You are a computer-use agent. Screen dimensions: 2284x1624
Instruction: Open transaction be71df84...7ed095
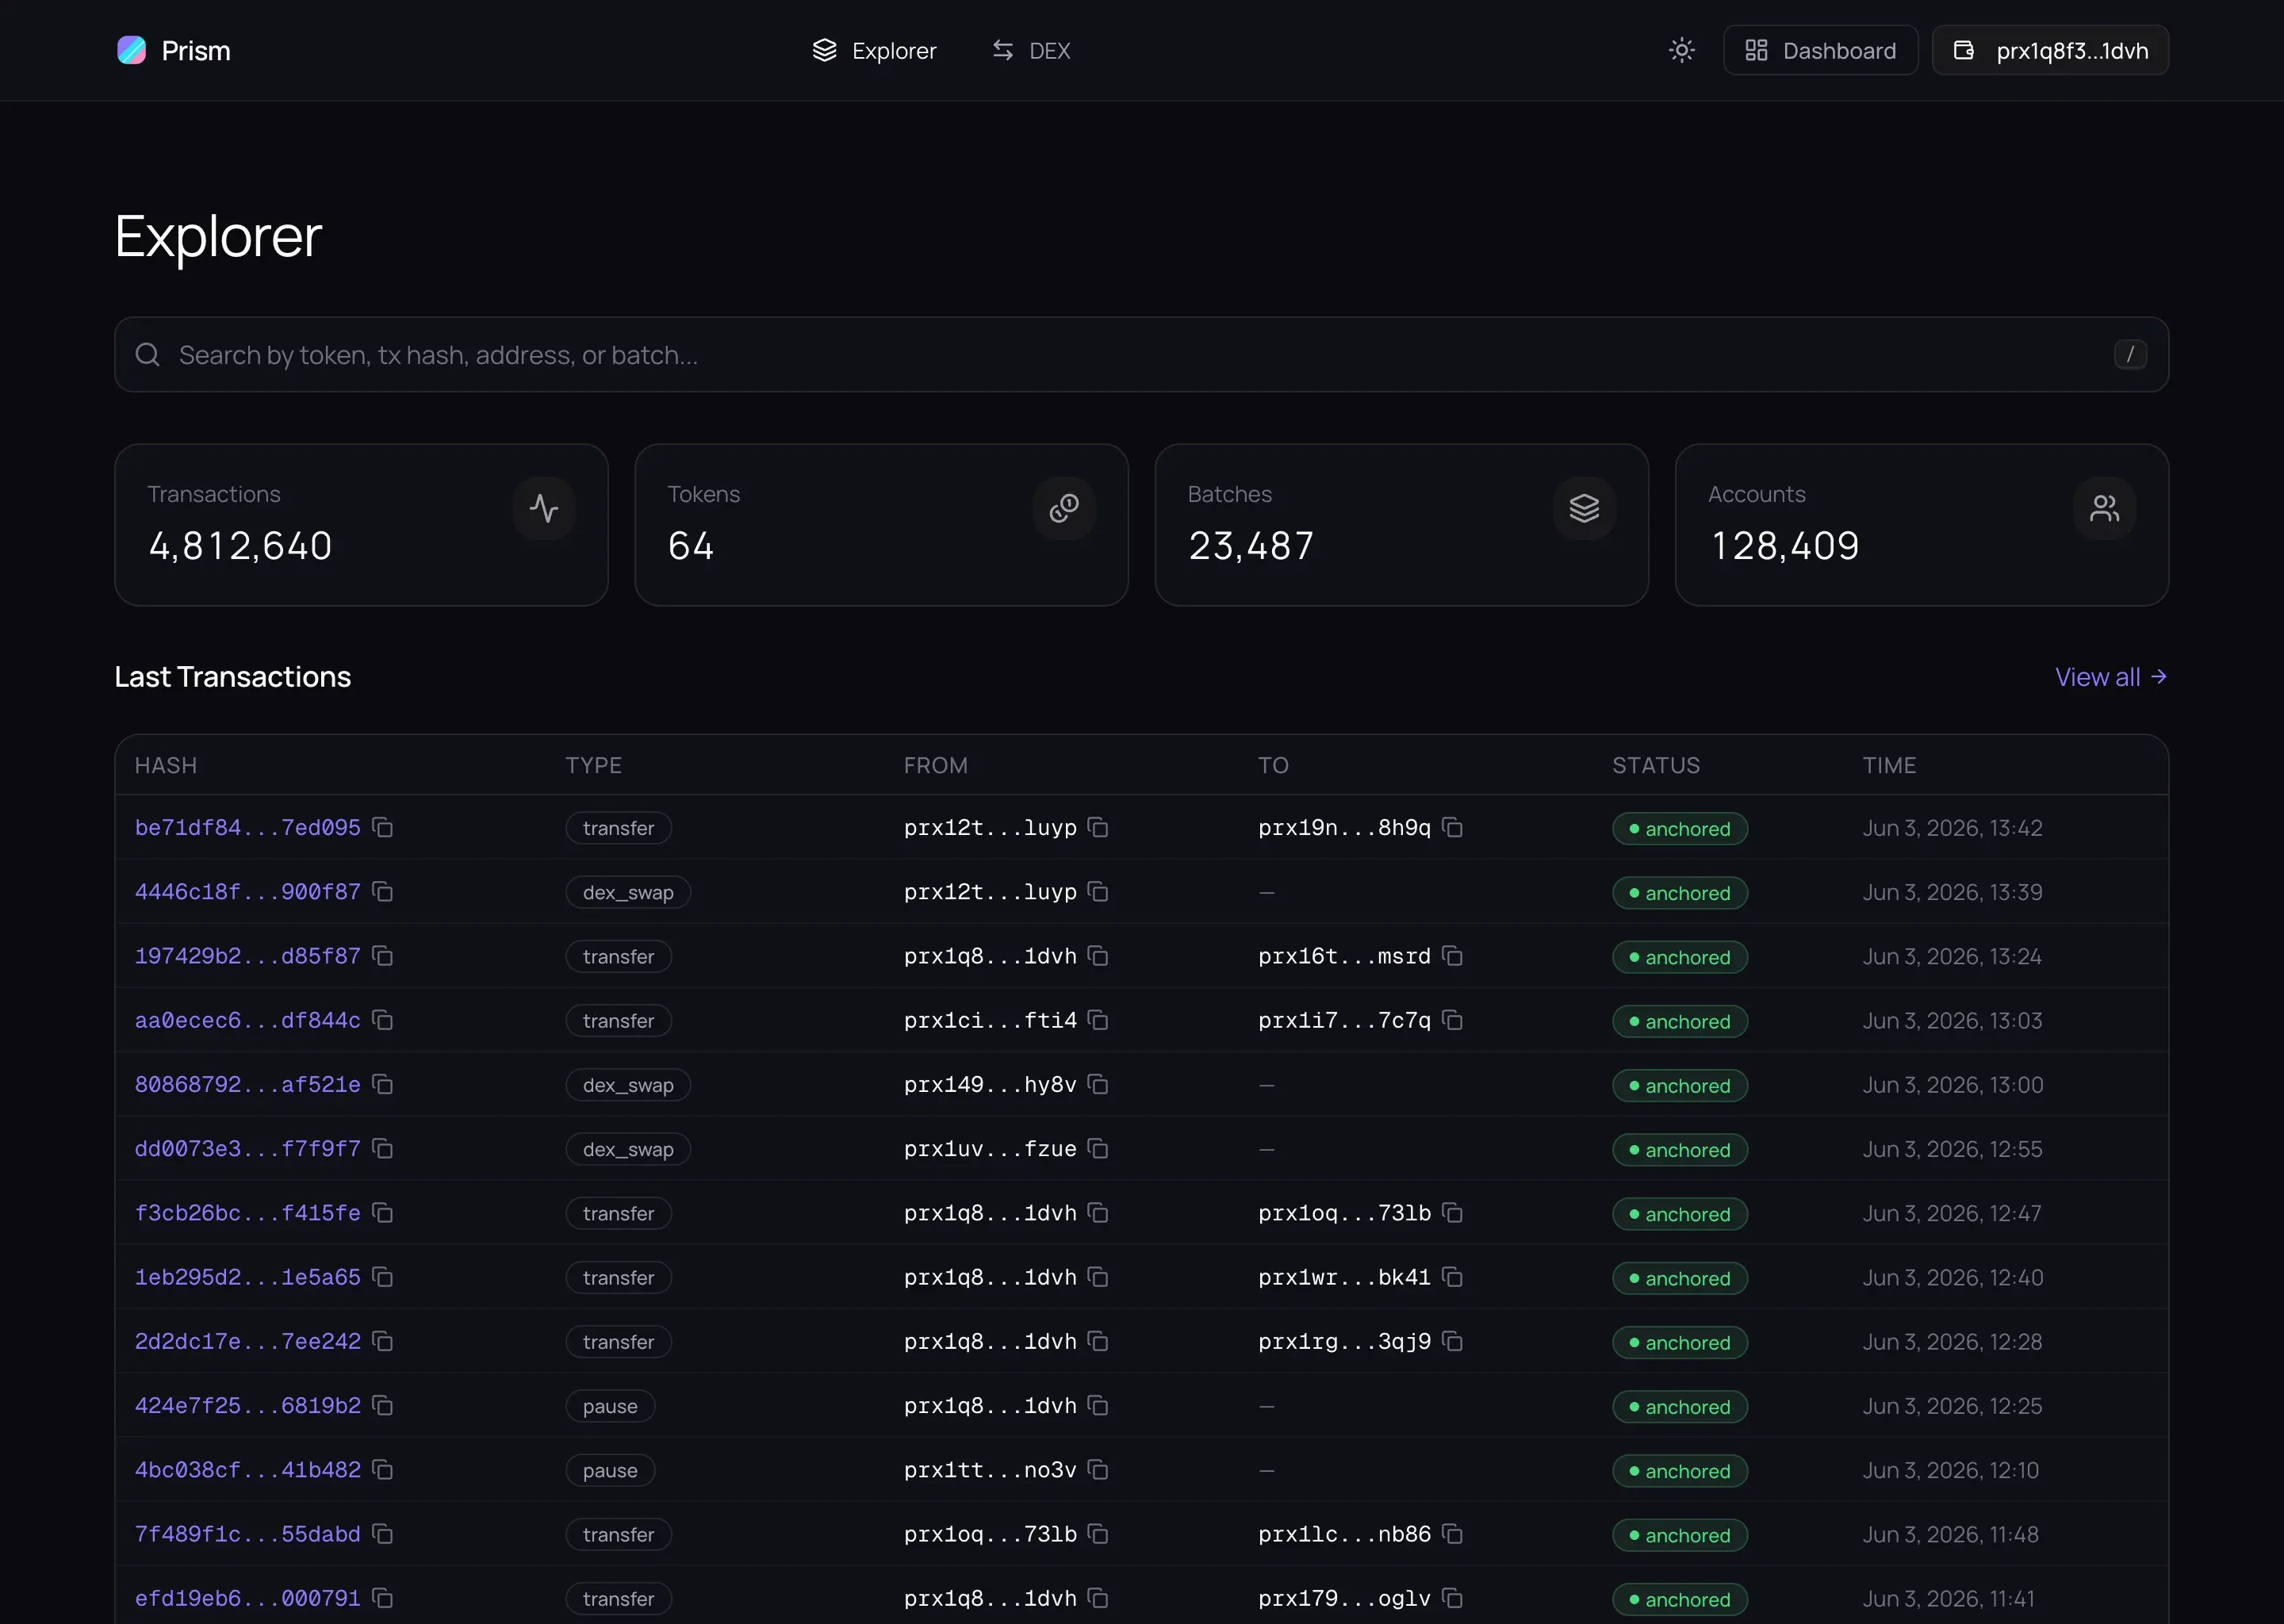point(247,827)
